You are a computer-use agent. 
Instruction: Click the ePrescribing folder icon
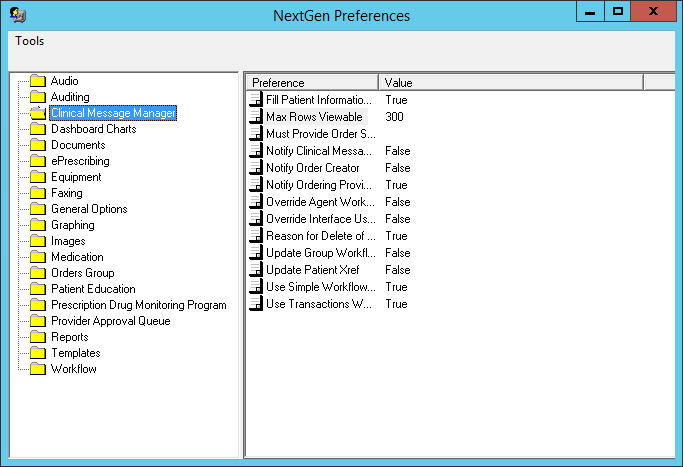click(x=38, y=161)
